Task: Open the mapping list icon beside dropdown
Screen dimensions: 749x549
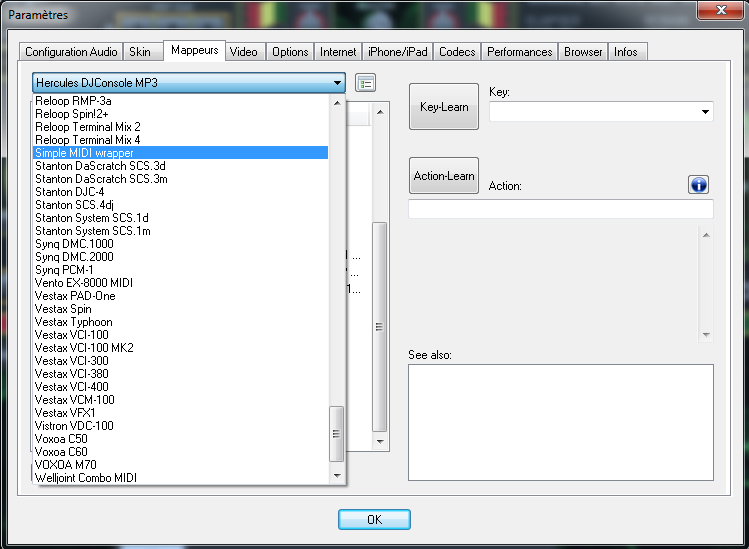Action: click(x=365, y=83)
